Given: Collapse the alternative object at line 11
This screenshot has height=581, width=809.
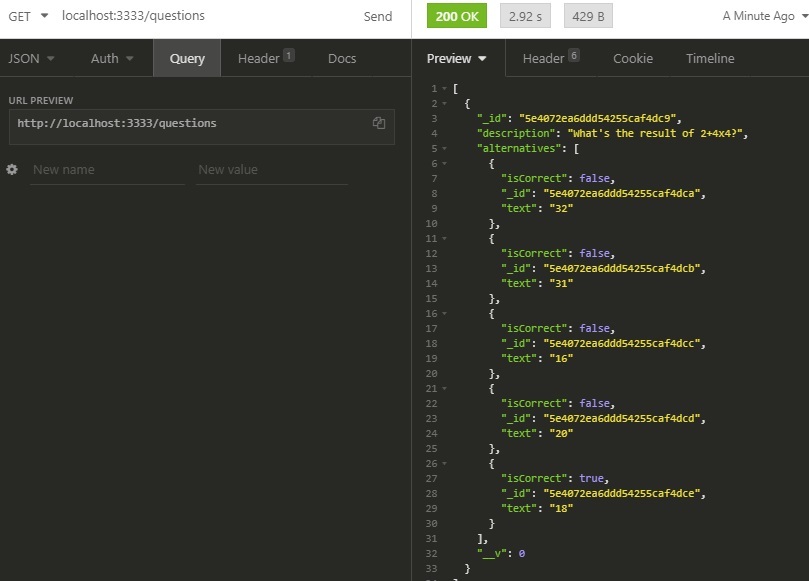Looking at the screenshot, I should 444,238.
